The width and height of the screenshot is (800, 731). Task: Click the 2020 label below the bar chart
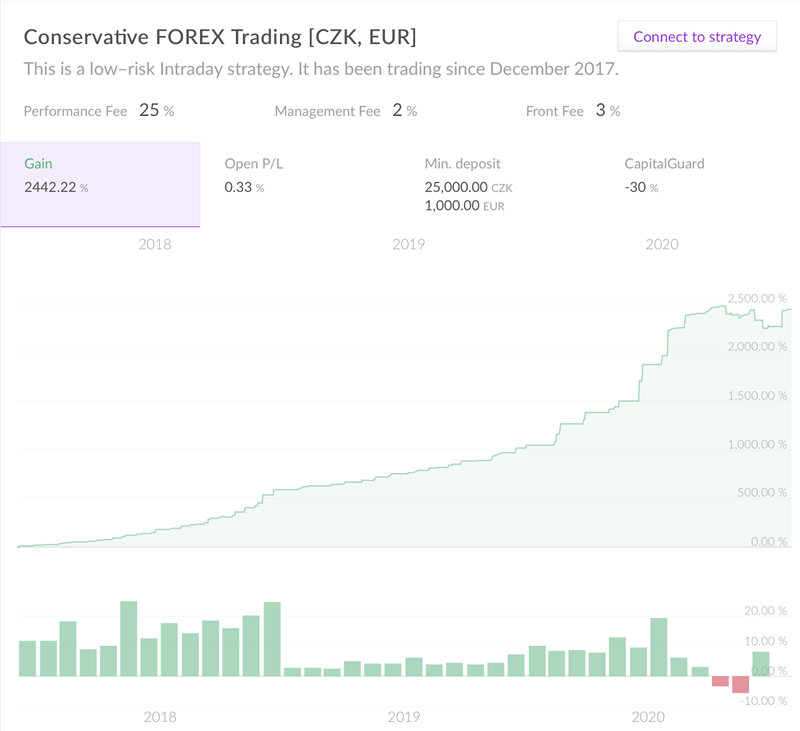coord(648,717)
